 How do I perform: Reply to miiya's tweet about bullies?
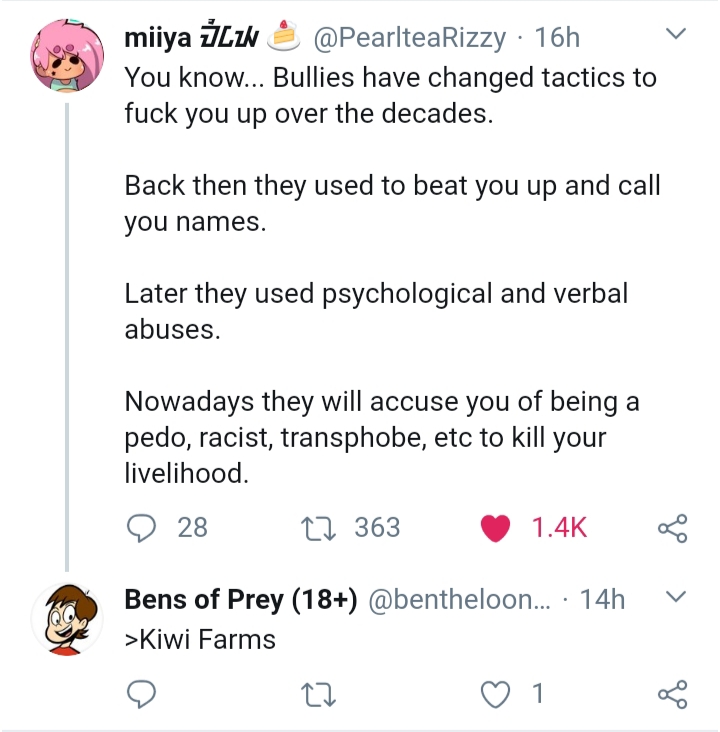tap(141, 528)
